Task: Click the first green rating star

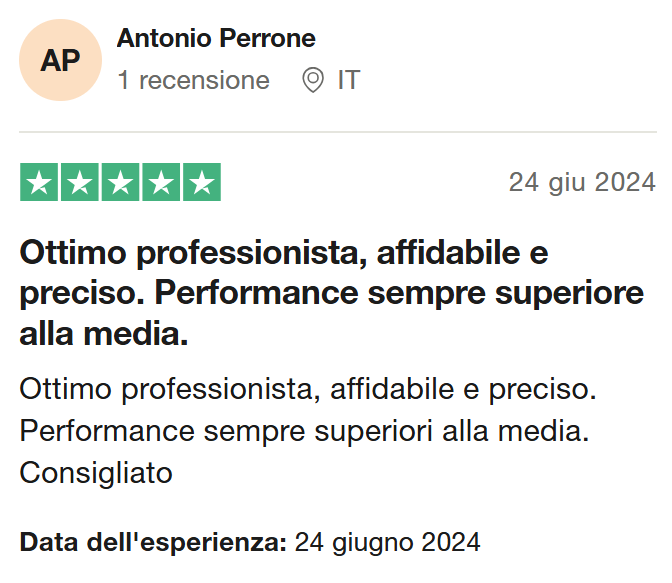Action: (x=40, y=182)
